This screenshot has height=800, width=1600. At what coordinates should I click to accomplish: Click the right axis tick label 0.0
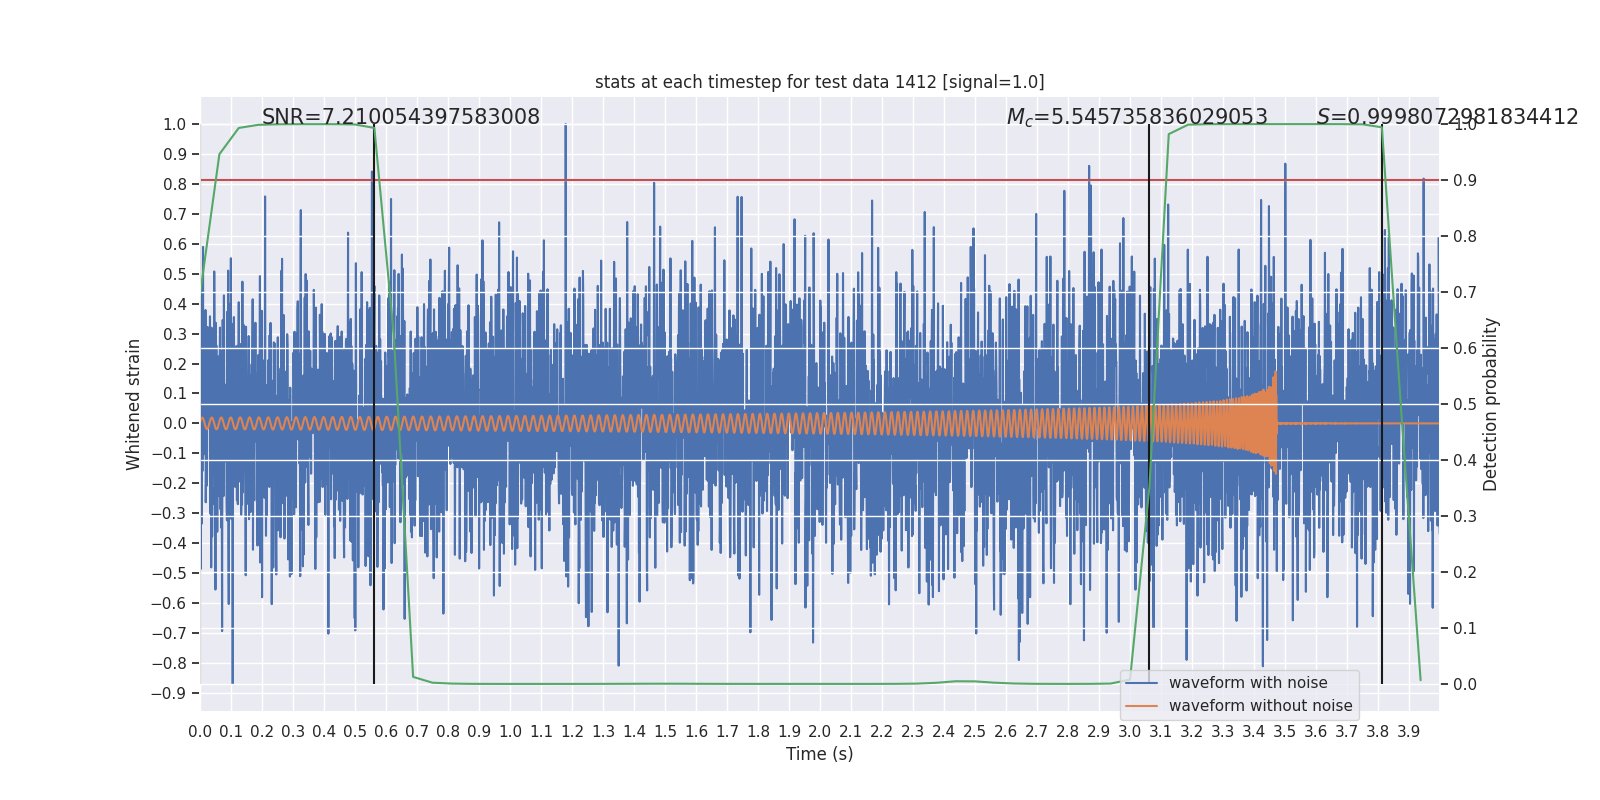tap(1465, 685)
